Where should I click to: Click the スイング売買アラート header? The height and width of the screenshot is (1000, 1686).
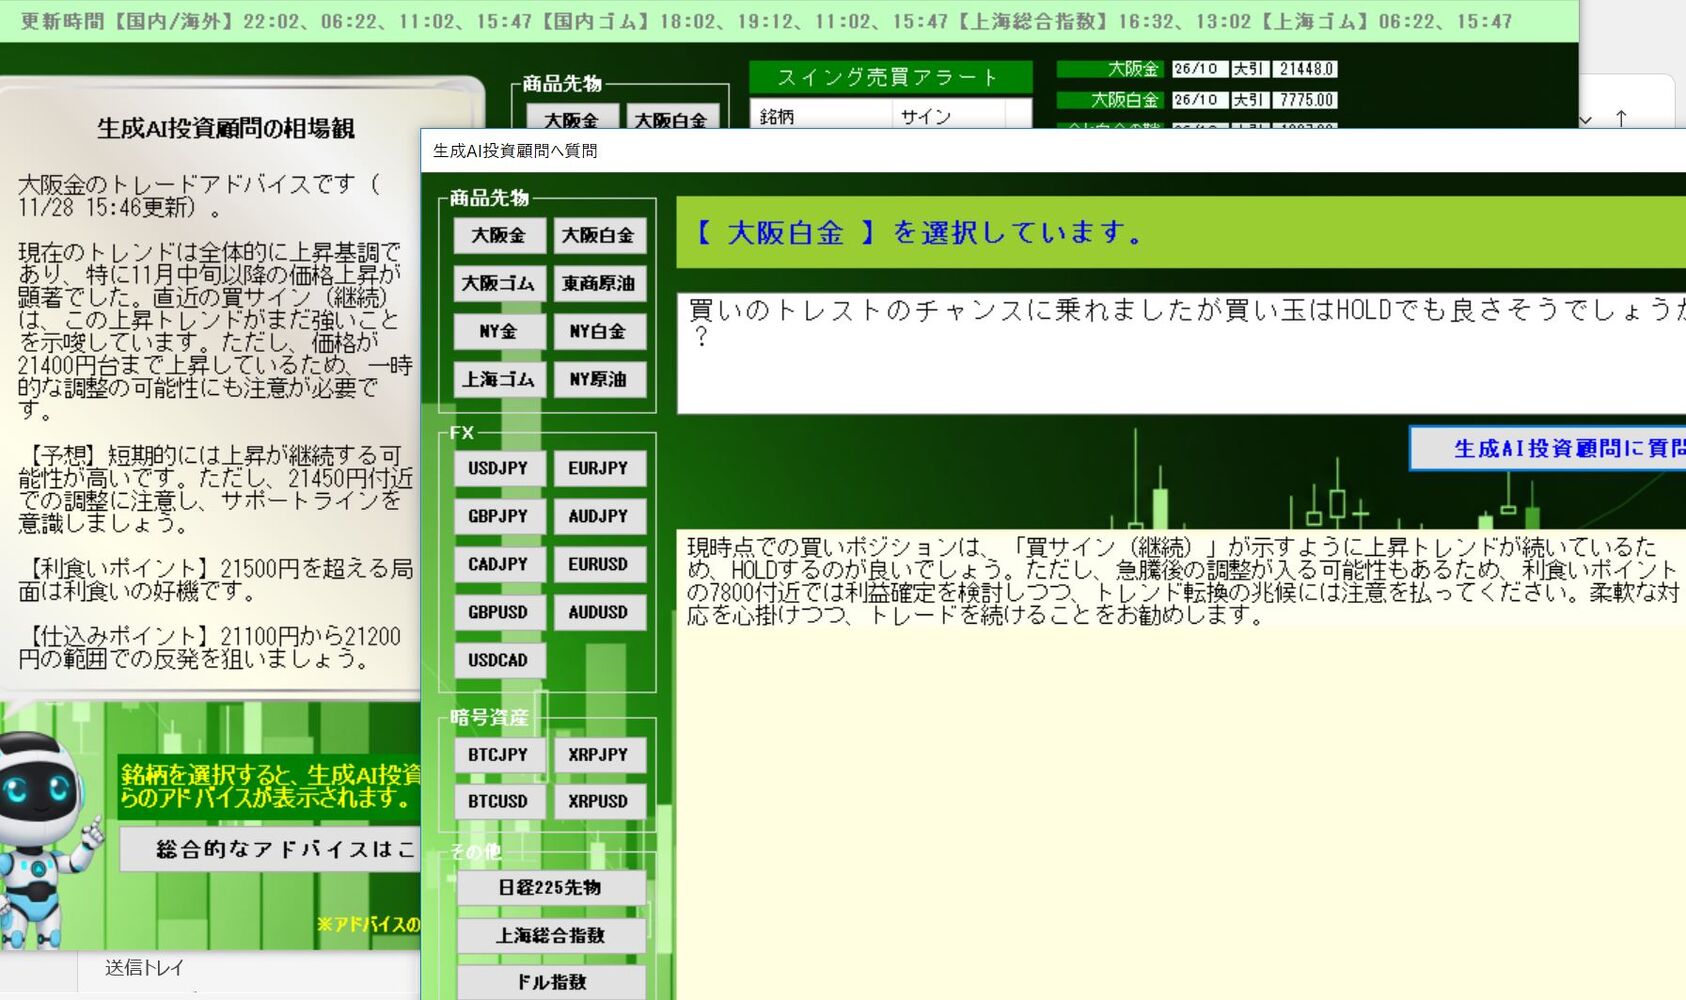[890, 77]
